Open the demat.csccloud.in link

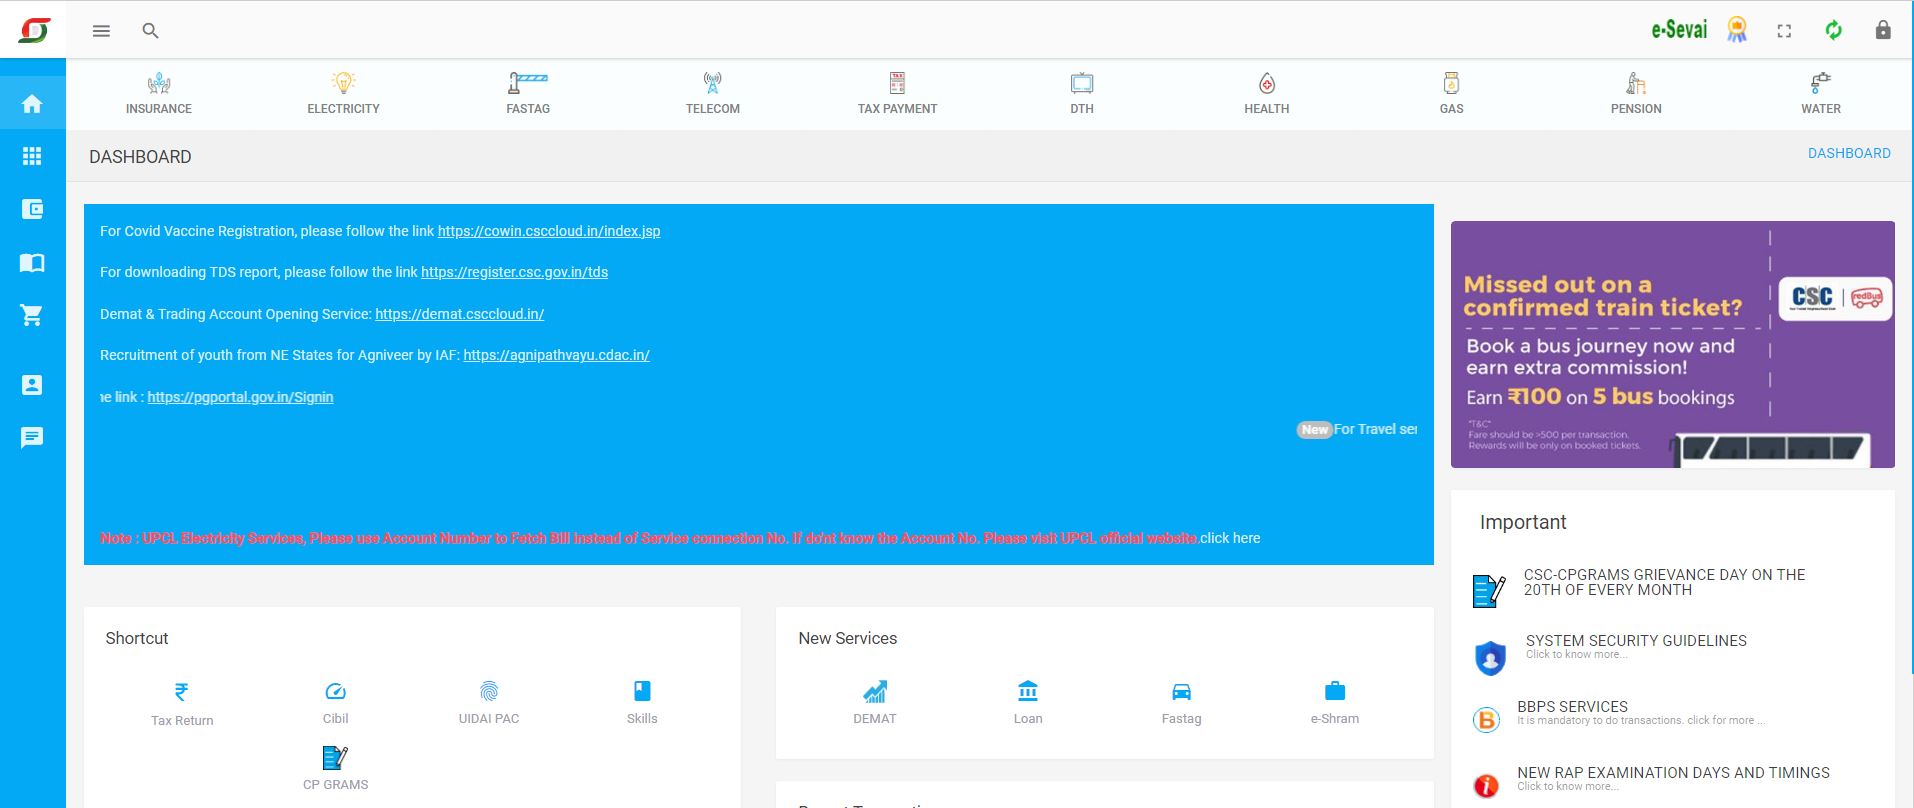pyautogui.click(x=459, y=314)
